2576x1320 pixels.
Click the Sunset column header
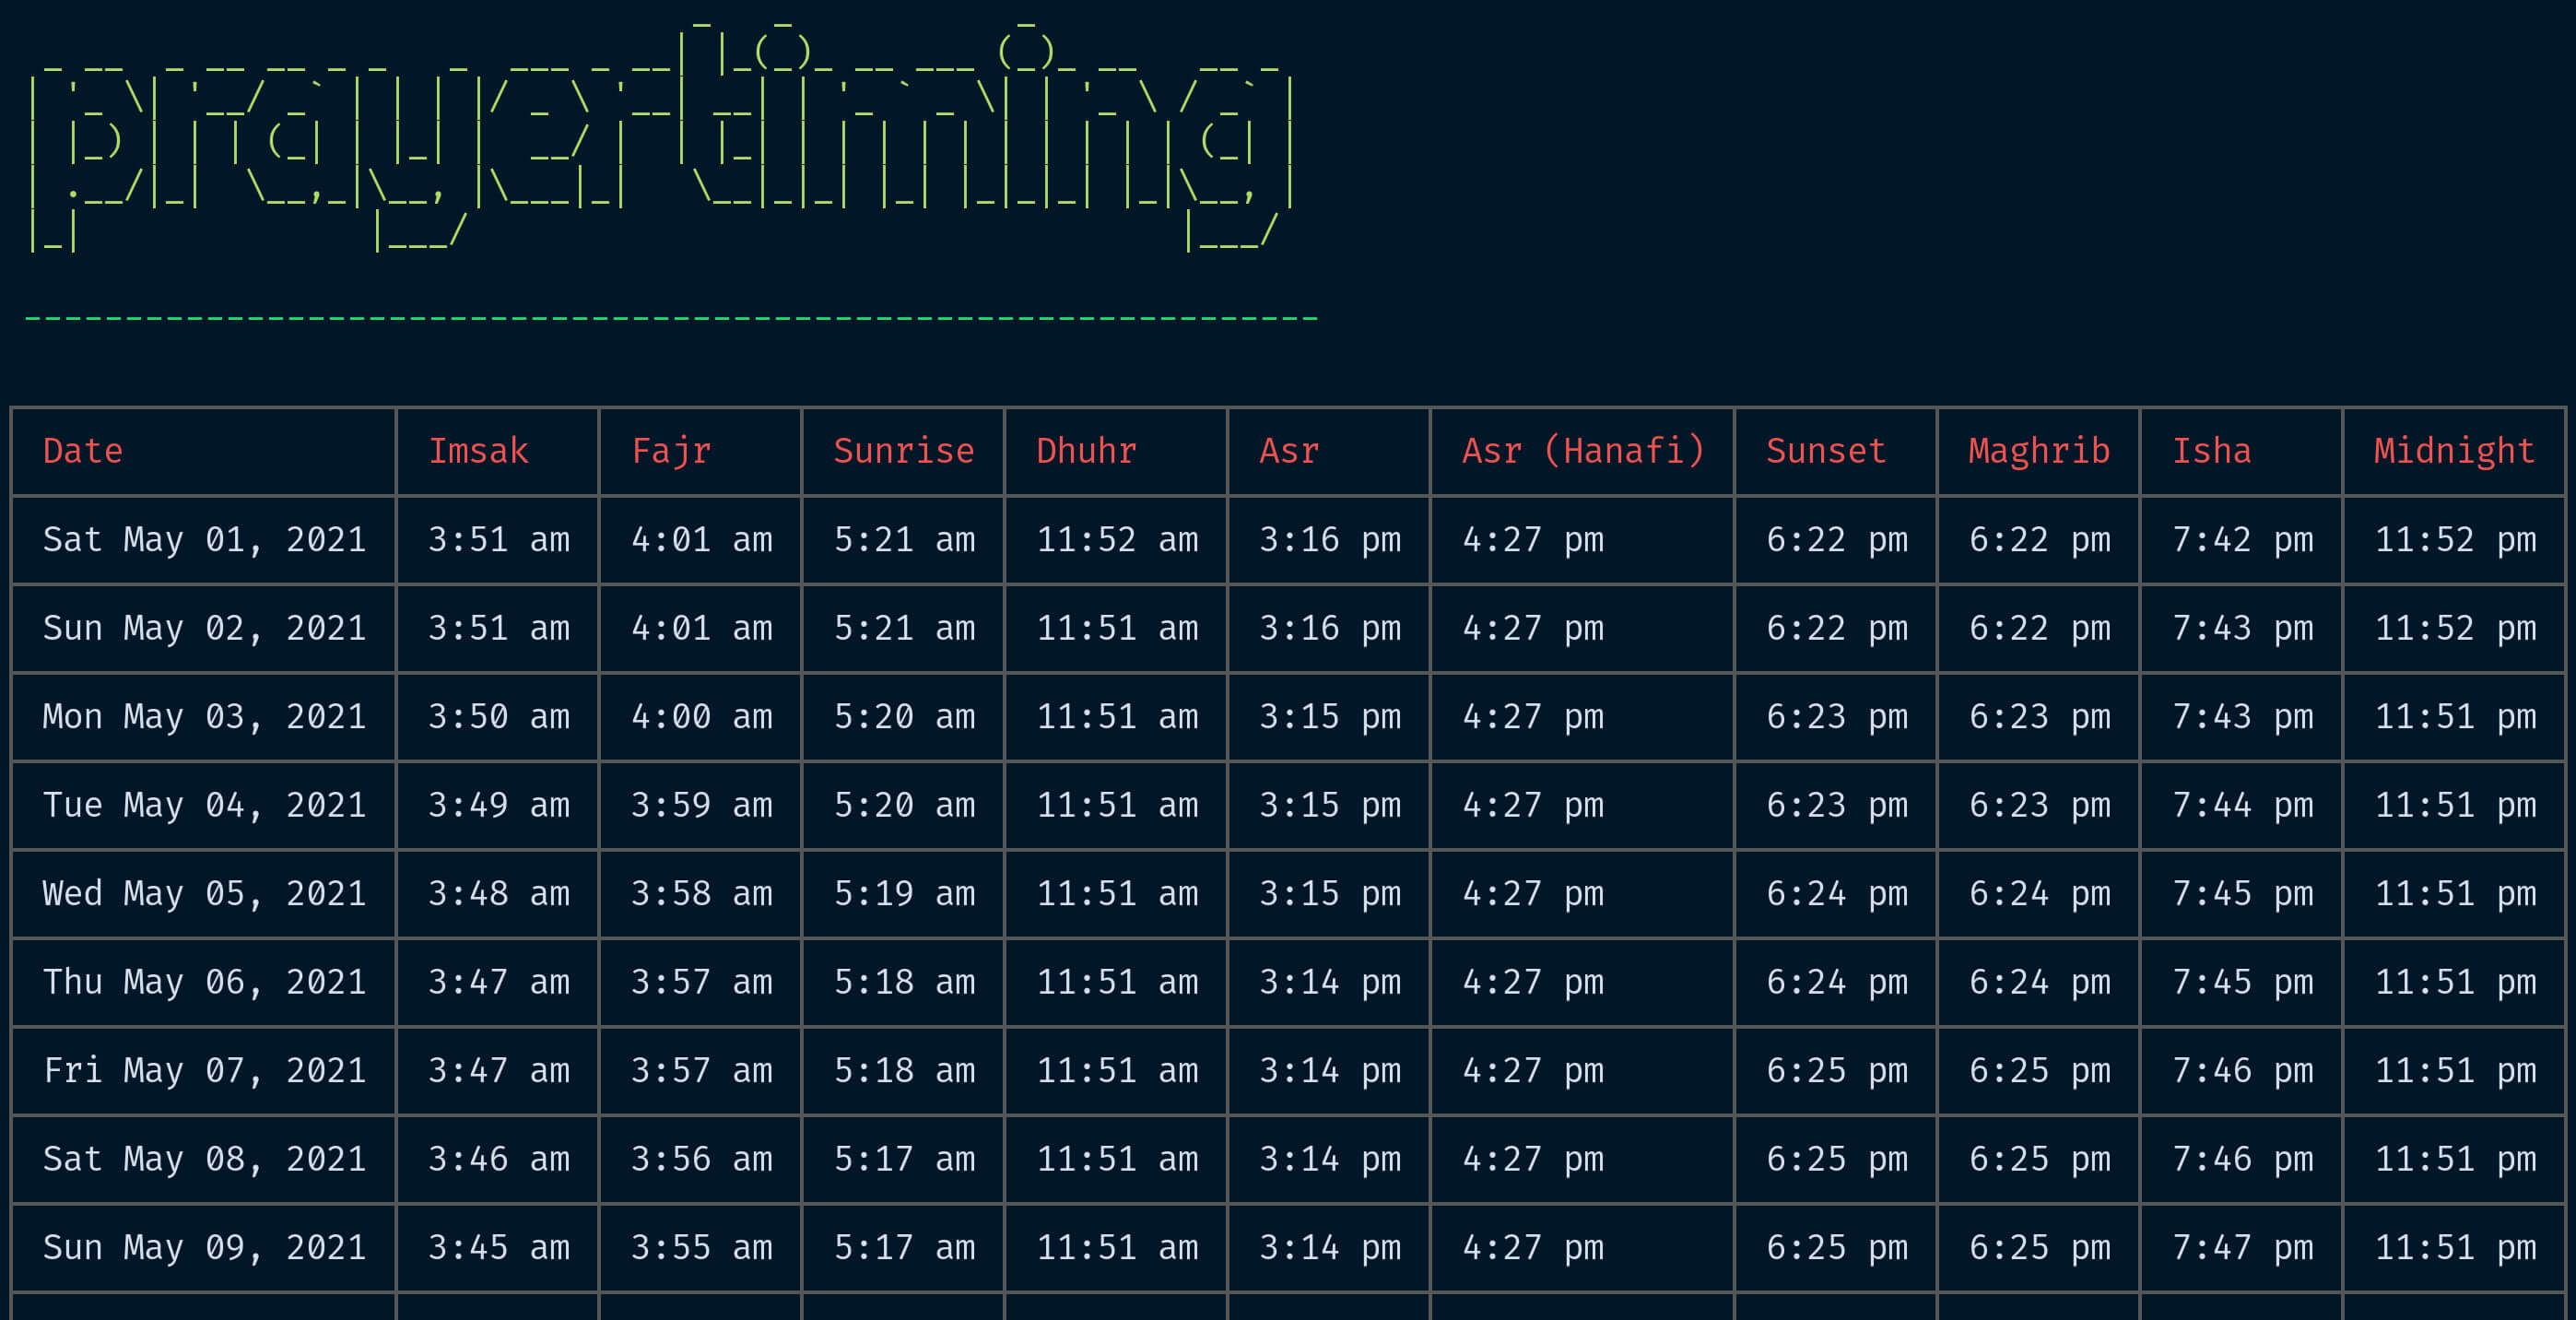pos(1826,451)
